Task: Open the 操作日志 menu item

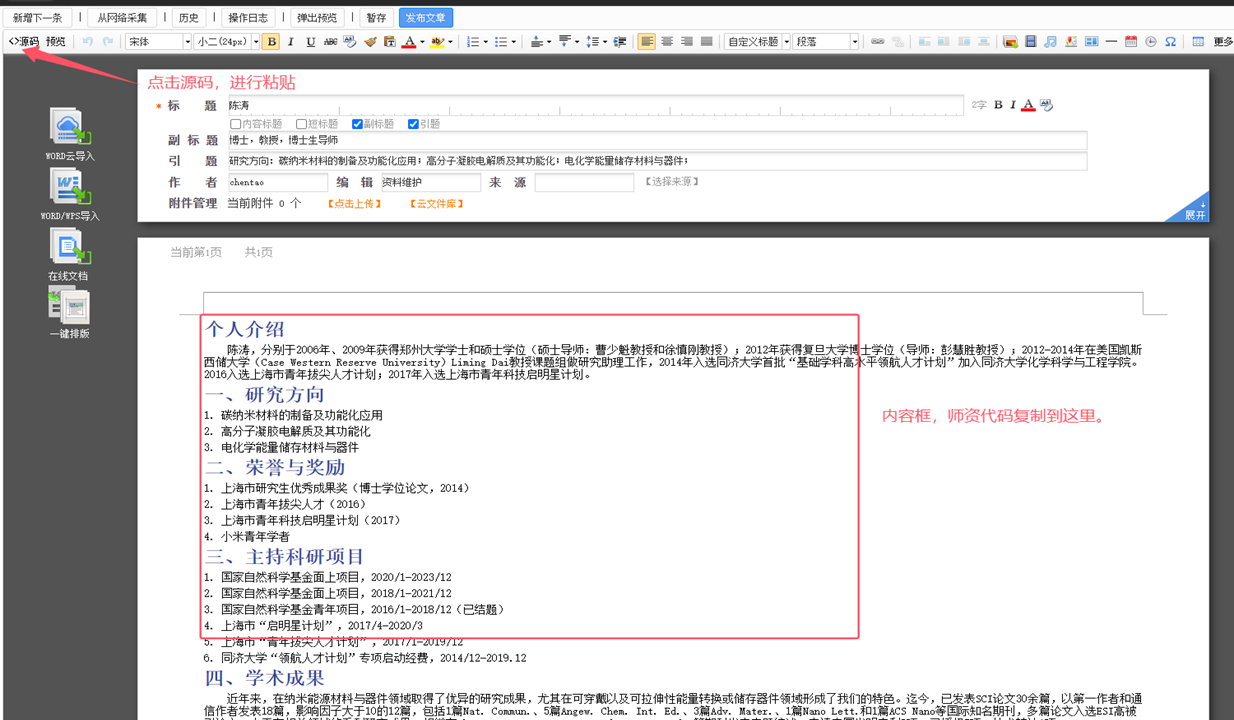Action: coord(248,18)
